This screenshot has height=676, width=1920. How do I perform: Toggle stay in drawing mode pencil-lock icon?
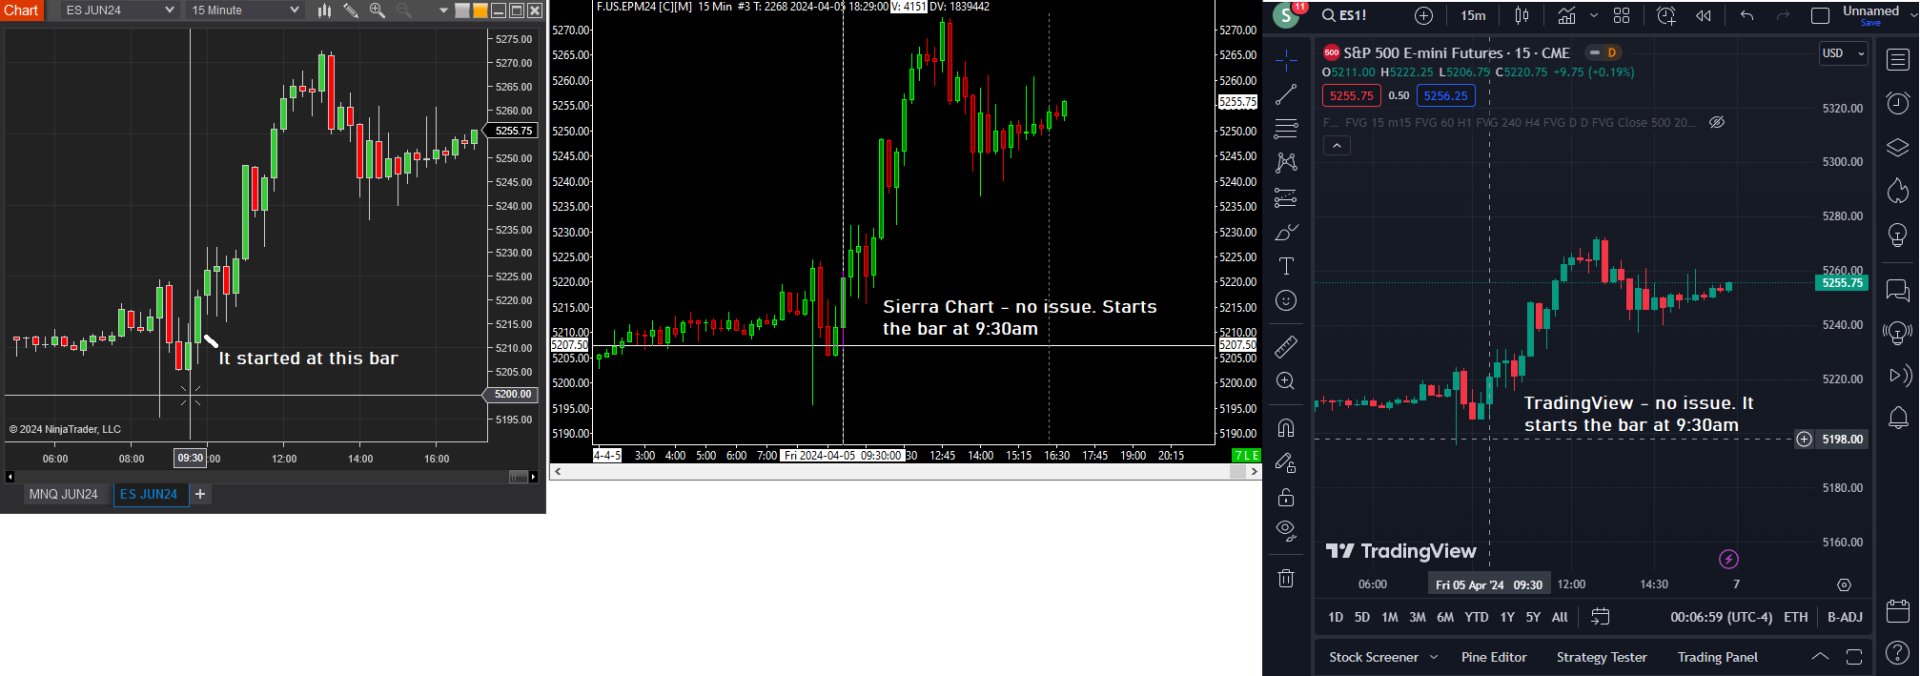(1286, 463)
